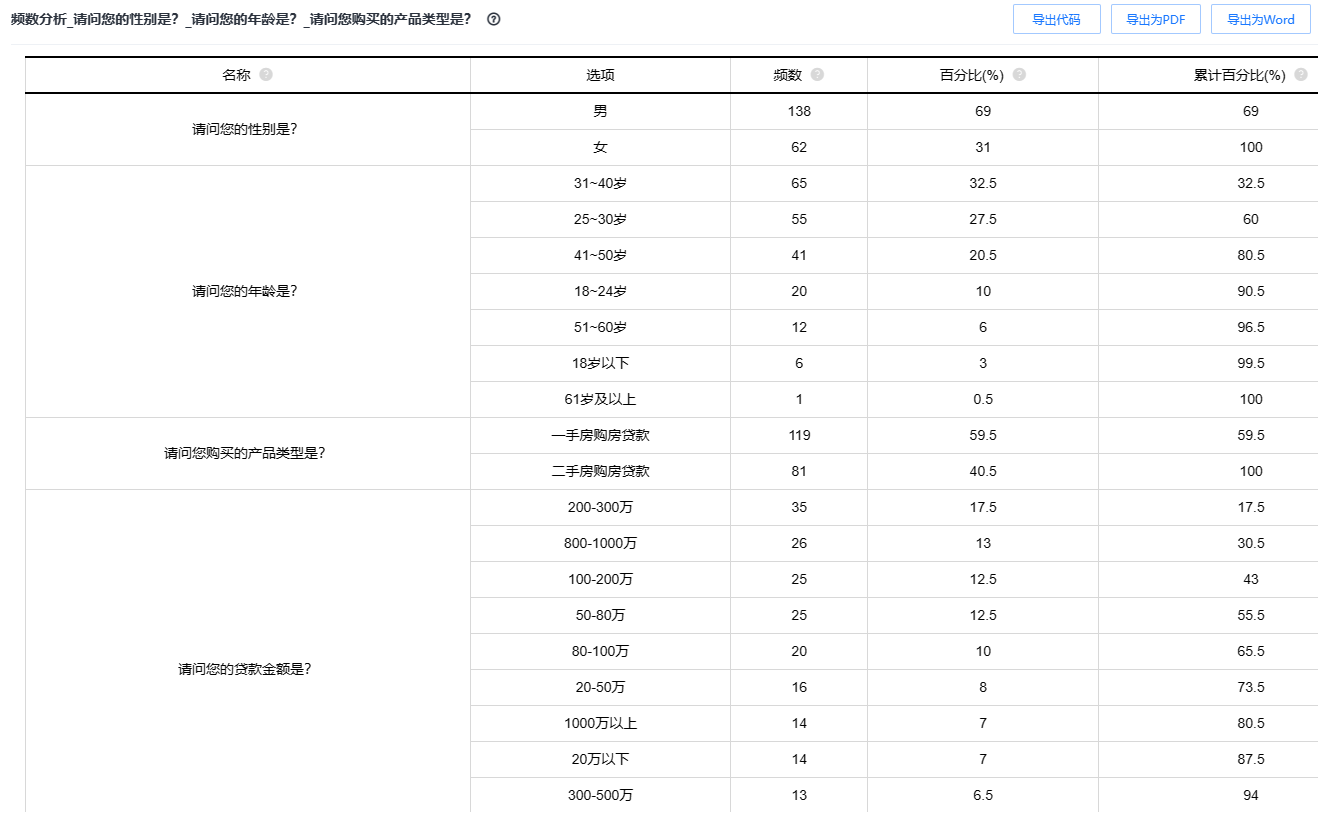Click the 请问您的年龄是？ row label
This screenshot has height=815, width=1318.
point(245,291)
